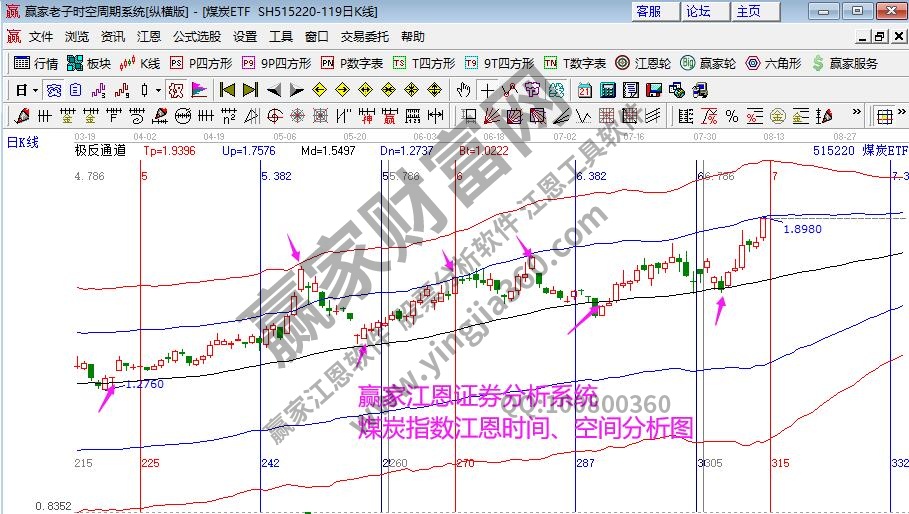The height and width of the screenshot is (514, 909).
Task: Click the 极反通道 indicator name
Action: 100,151
